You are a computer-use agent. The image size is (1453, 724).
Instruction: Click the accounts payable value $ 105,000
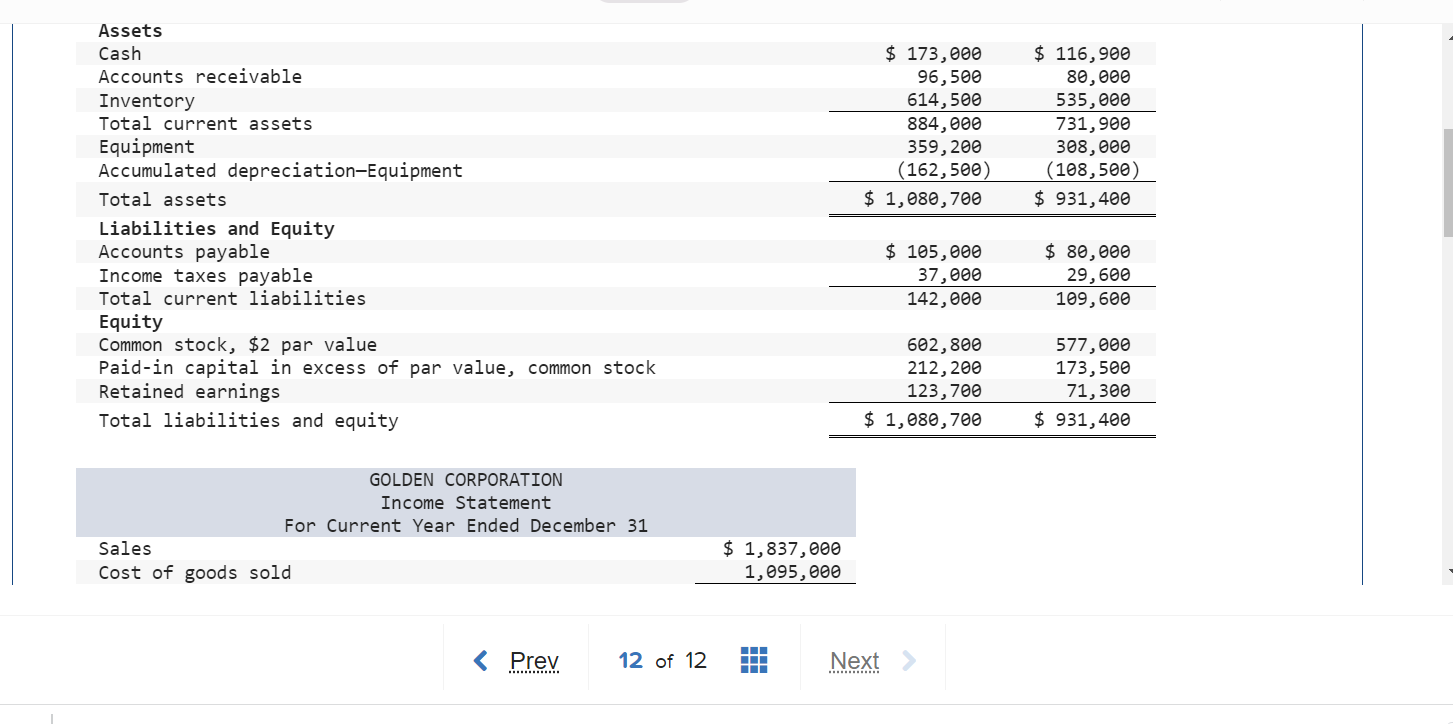tap(934, 252)
